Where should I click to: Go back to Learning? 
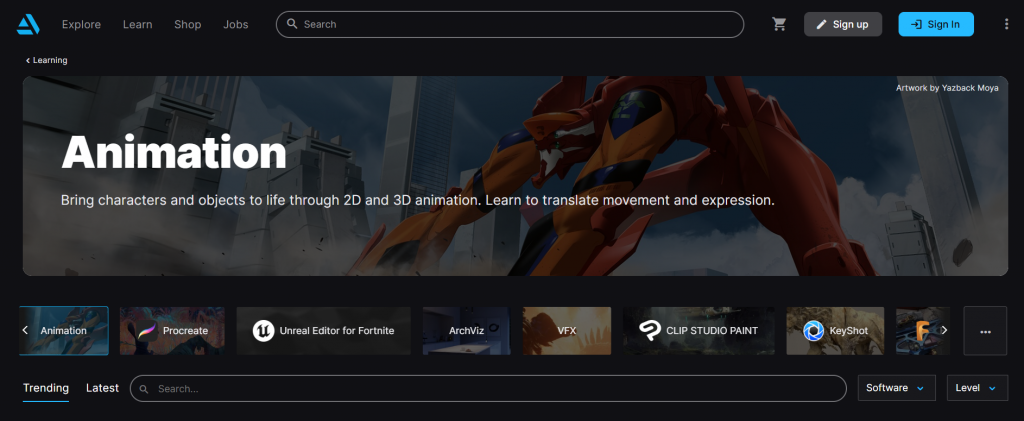pyautogui.click(x=46, y=60)
